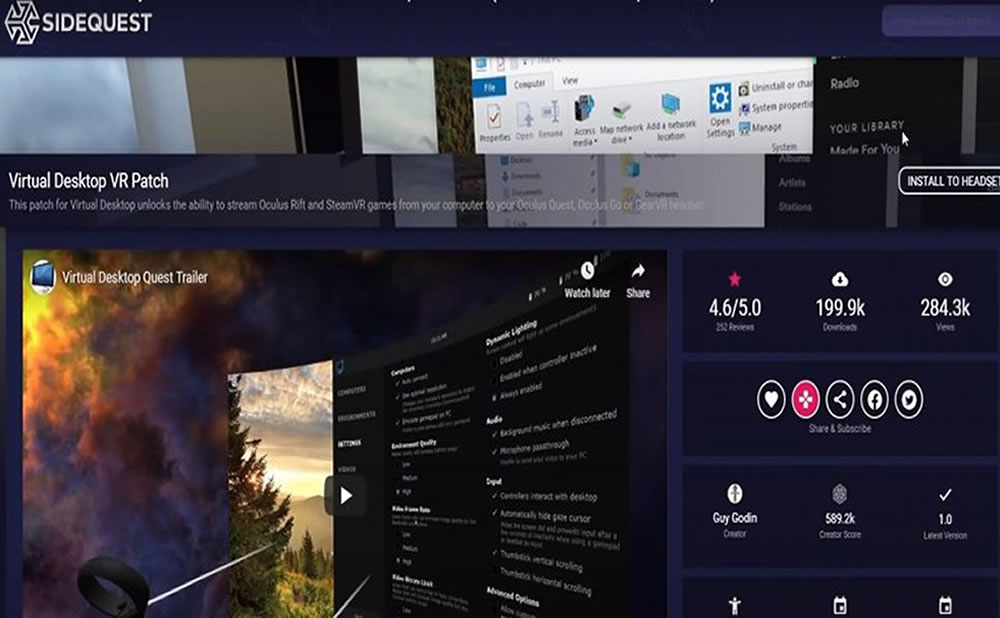This screenshot has width=1000, height=618.
Task: Share the app on Facebook
Action: [x=875, y=399]
